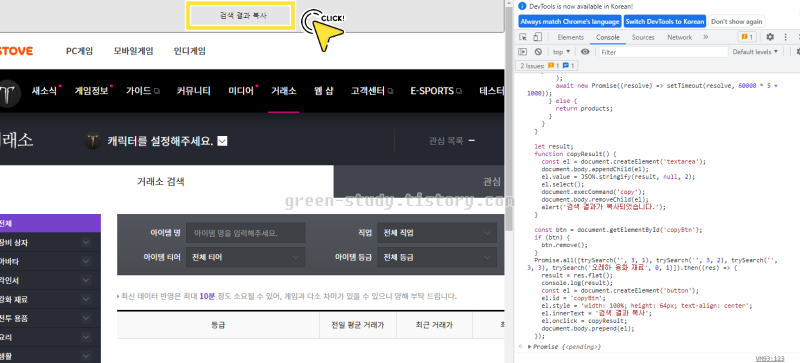Focus the 아이템 명 search input
Viewport: 800px width, 363px height.
[x=245, y=233]
